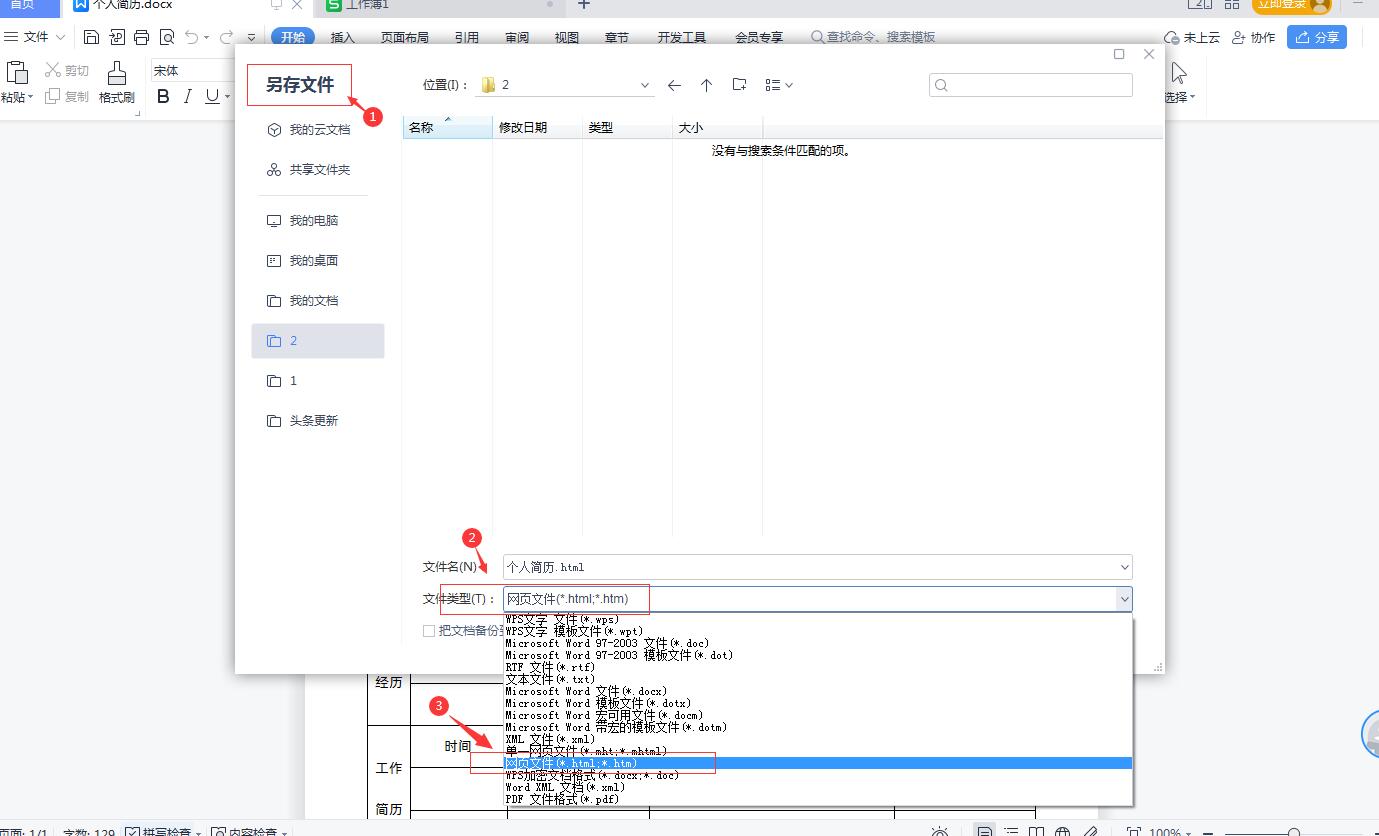Go up one folder level
This screenshot has width=1379, height=836.
[x=706, y=86]
